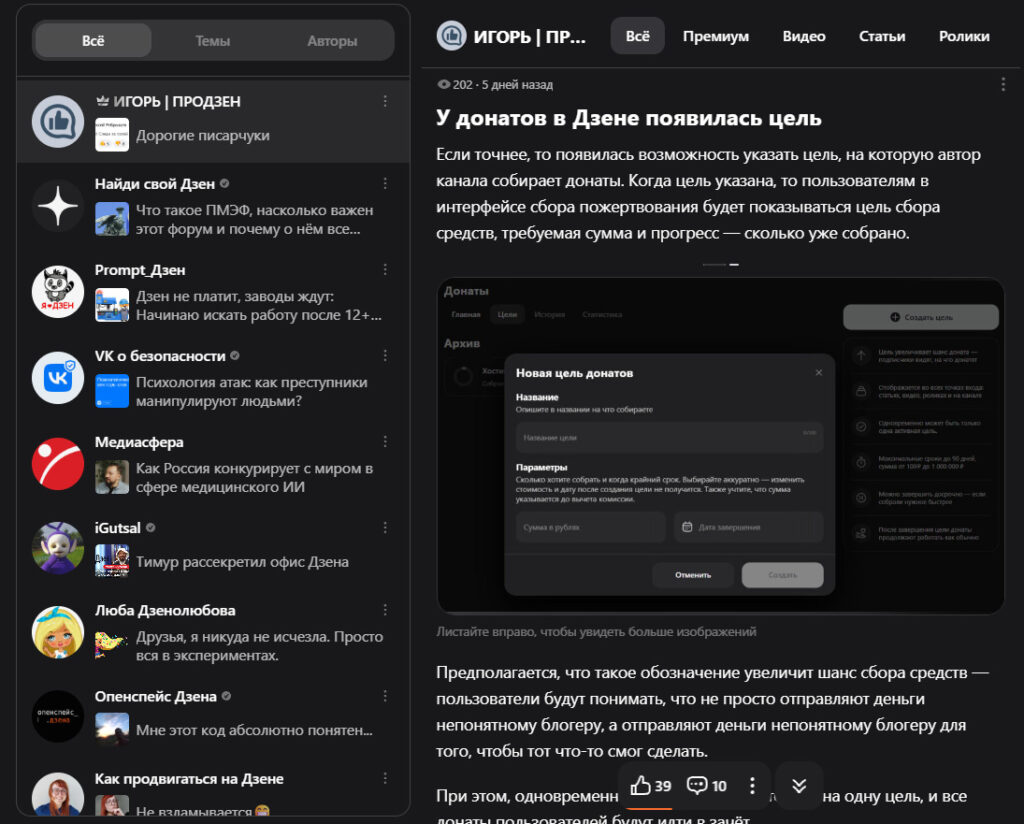Click Как продвигаться на Дзене avatar
This screenshot has height=824, width=1024.
point(58,794)
